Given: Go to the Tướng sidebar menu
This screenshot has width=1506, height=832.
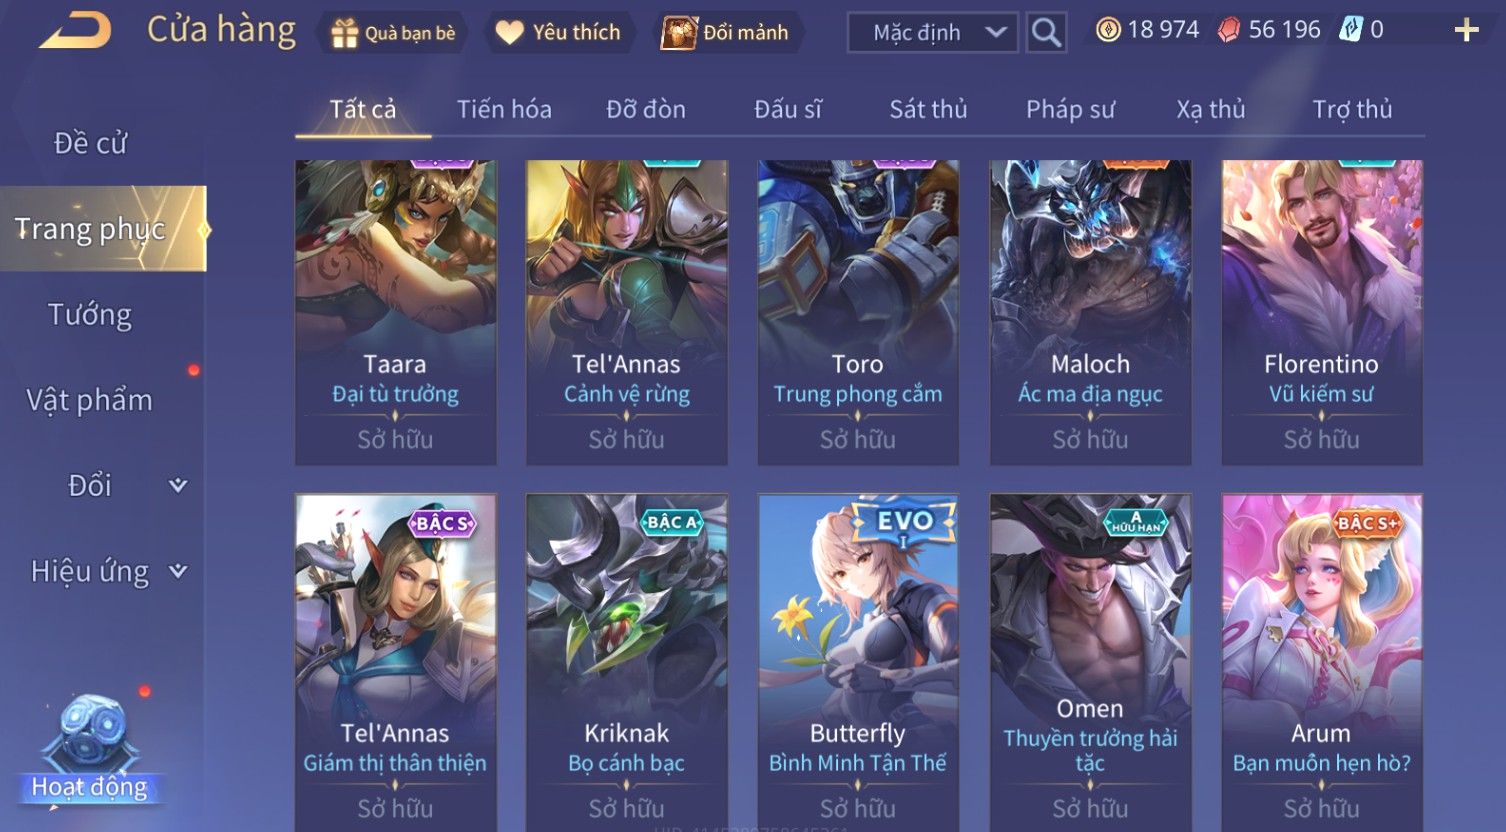Looking at the screenshot, I should [x=90, y=315].
